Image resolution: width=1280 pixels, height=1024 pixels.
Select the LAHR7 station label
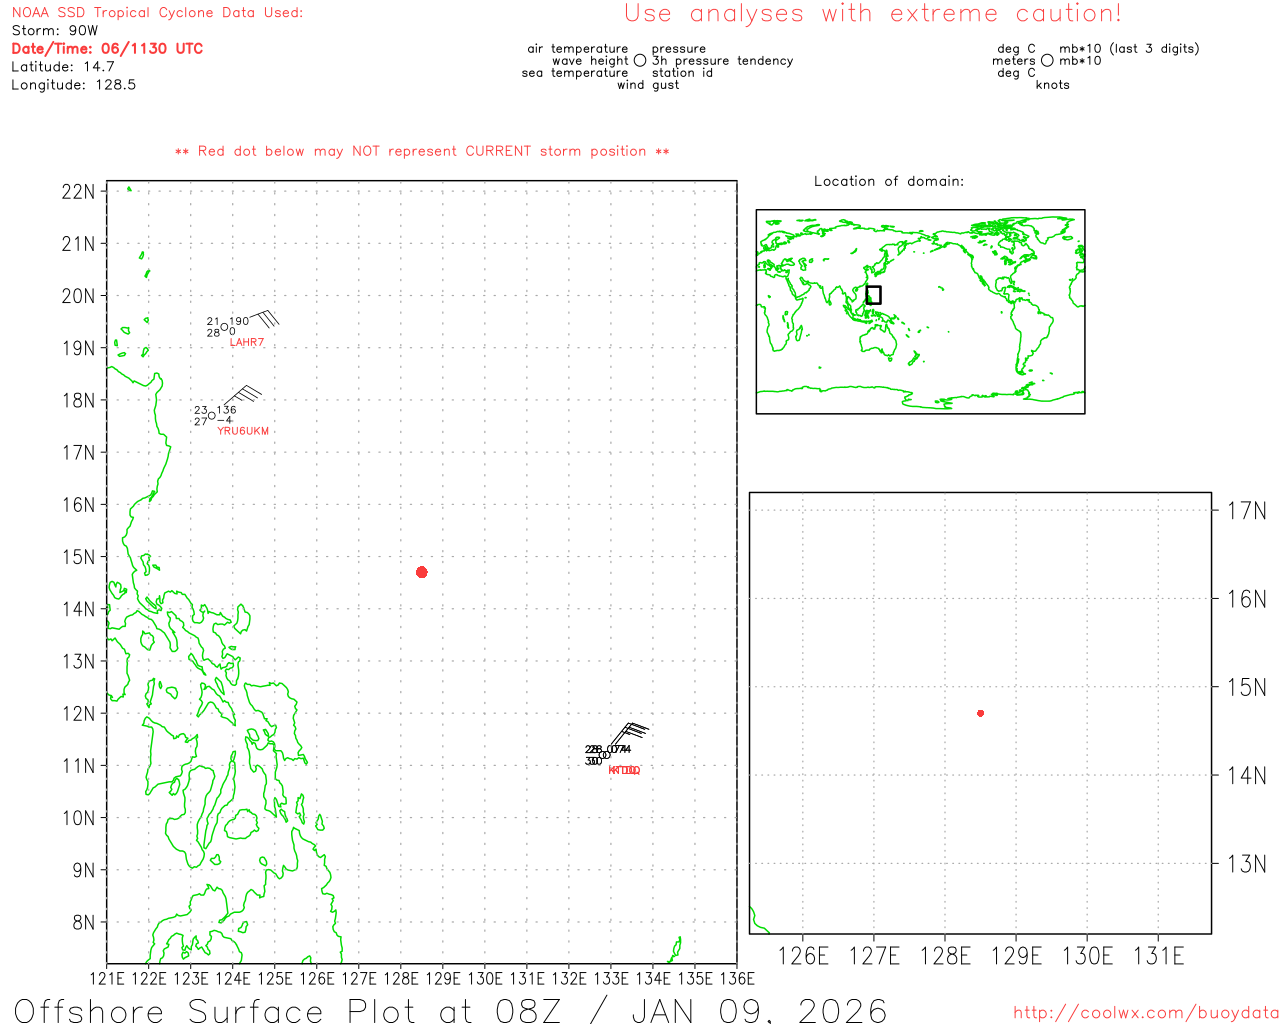point(247,343)
